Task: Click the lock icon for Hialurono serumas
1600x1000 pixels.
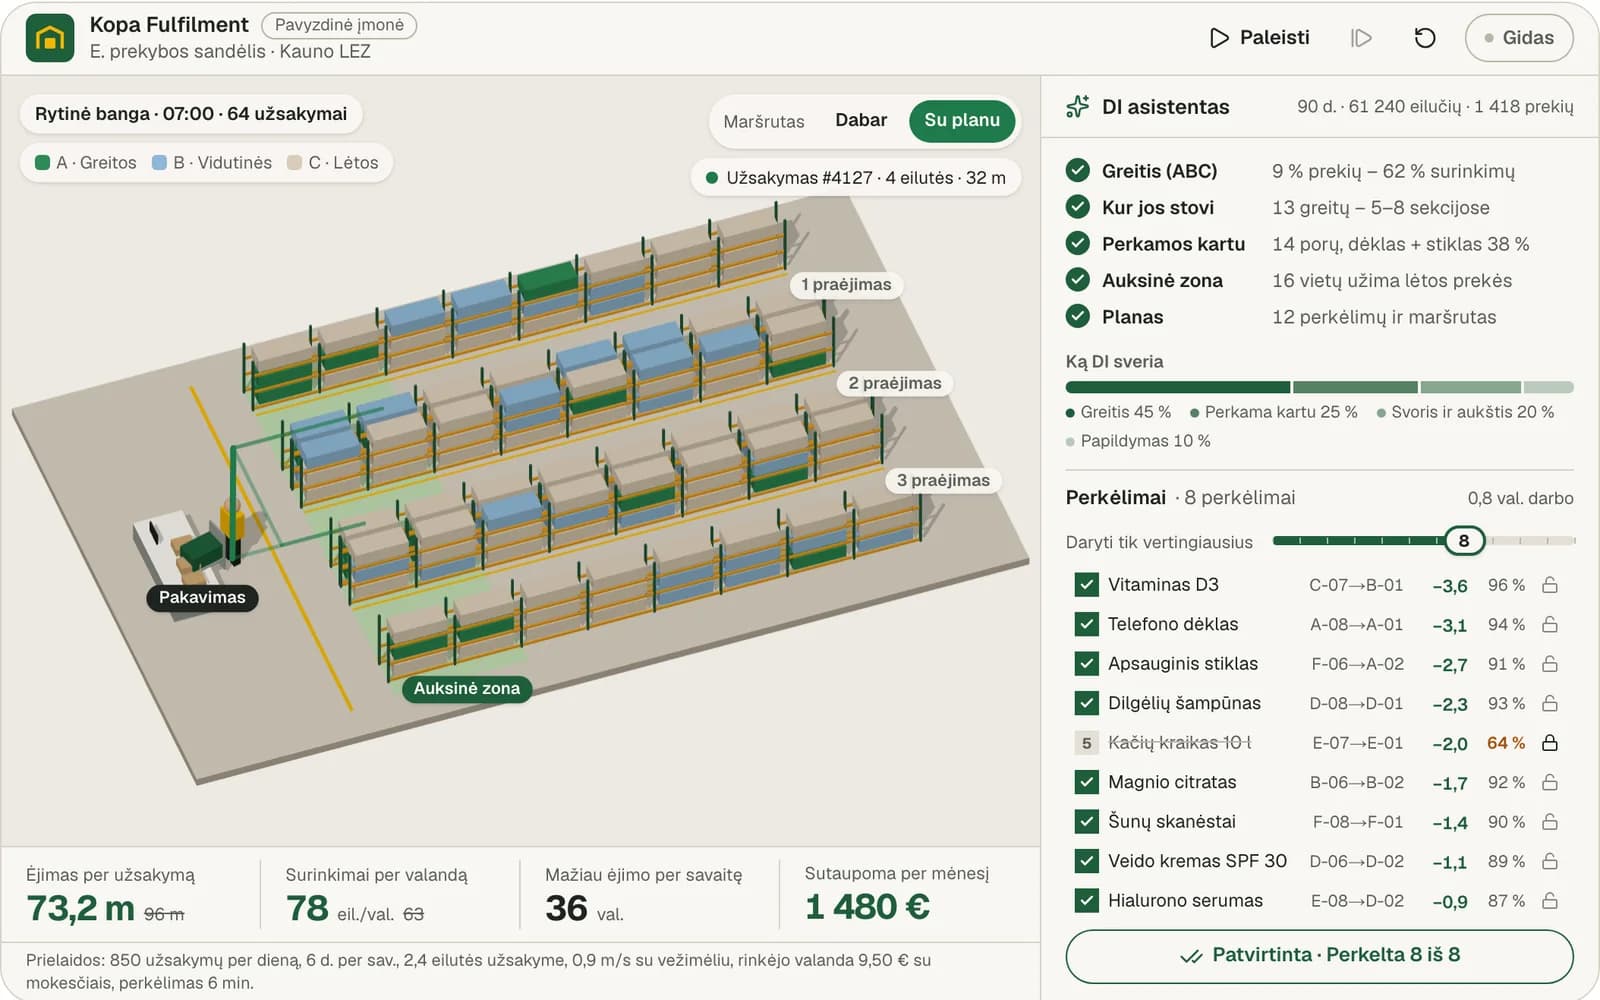Action: point(1550,901)
